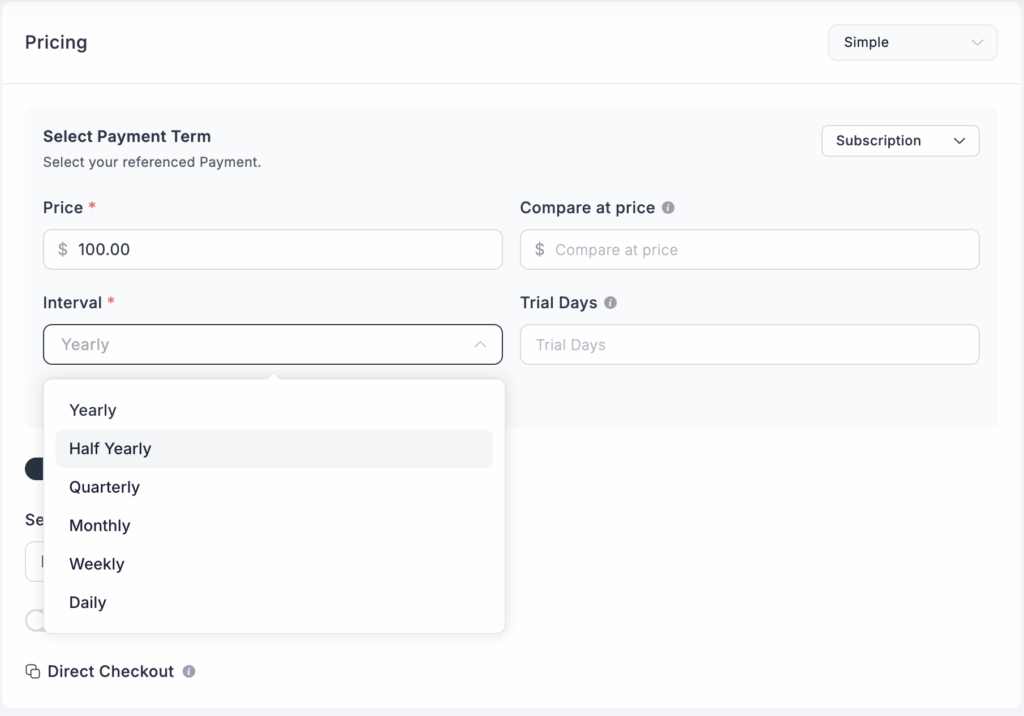The image size is (1024, 716).
Task: Click the Compare at price info icon
Action: pos(668,208)
